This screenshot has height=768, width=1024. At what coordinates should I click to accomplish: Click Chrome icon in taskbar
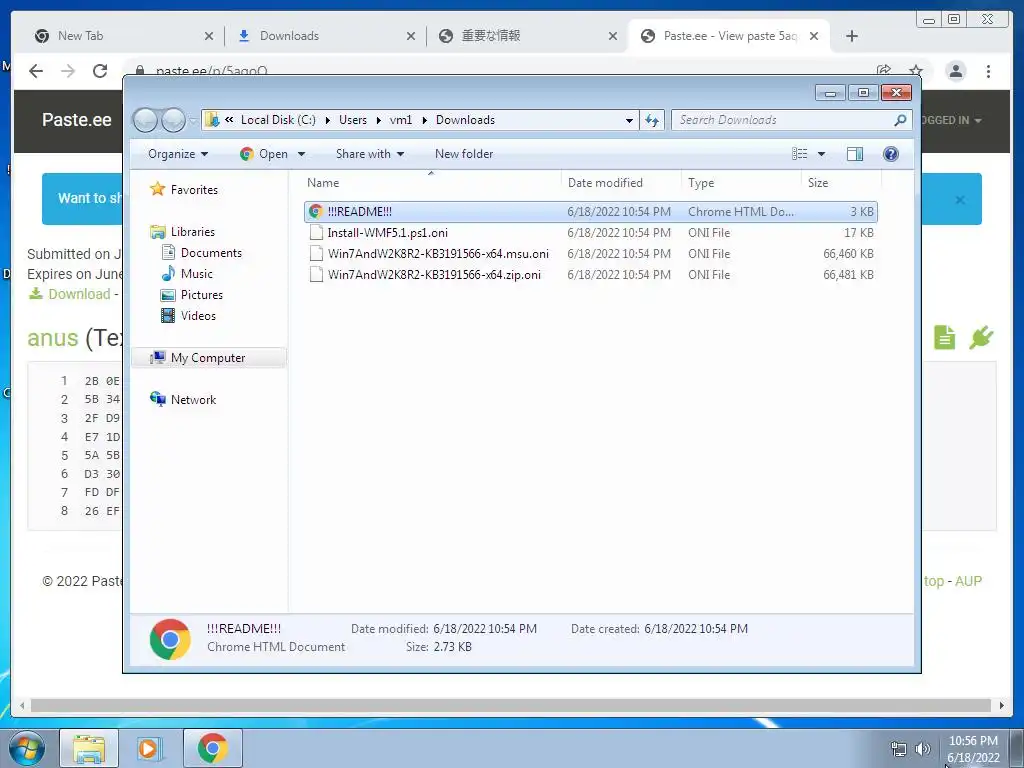(212, 748)
